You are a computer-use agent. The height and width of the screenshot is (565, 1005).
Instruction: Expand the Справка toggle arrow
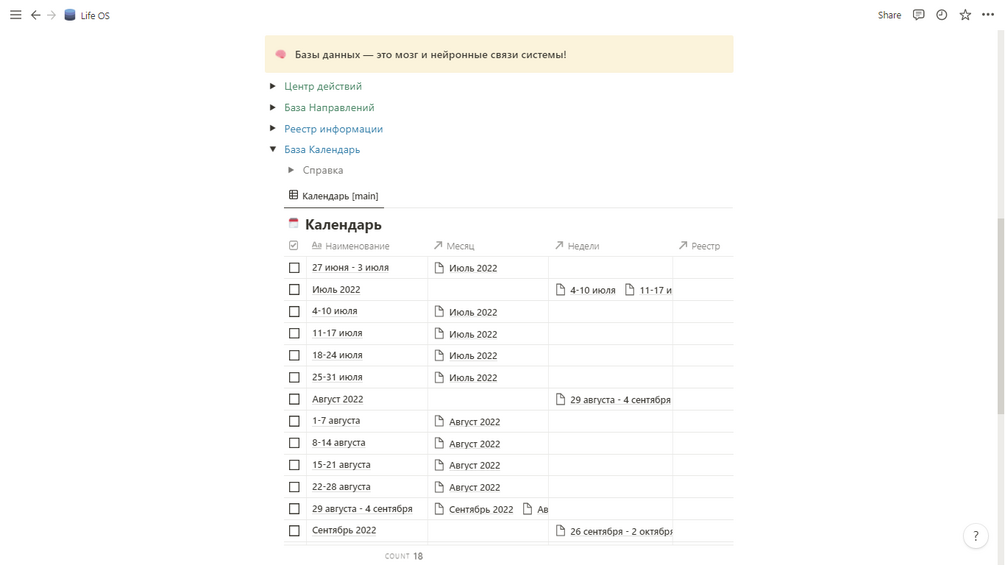[291, 170]
